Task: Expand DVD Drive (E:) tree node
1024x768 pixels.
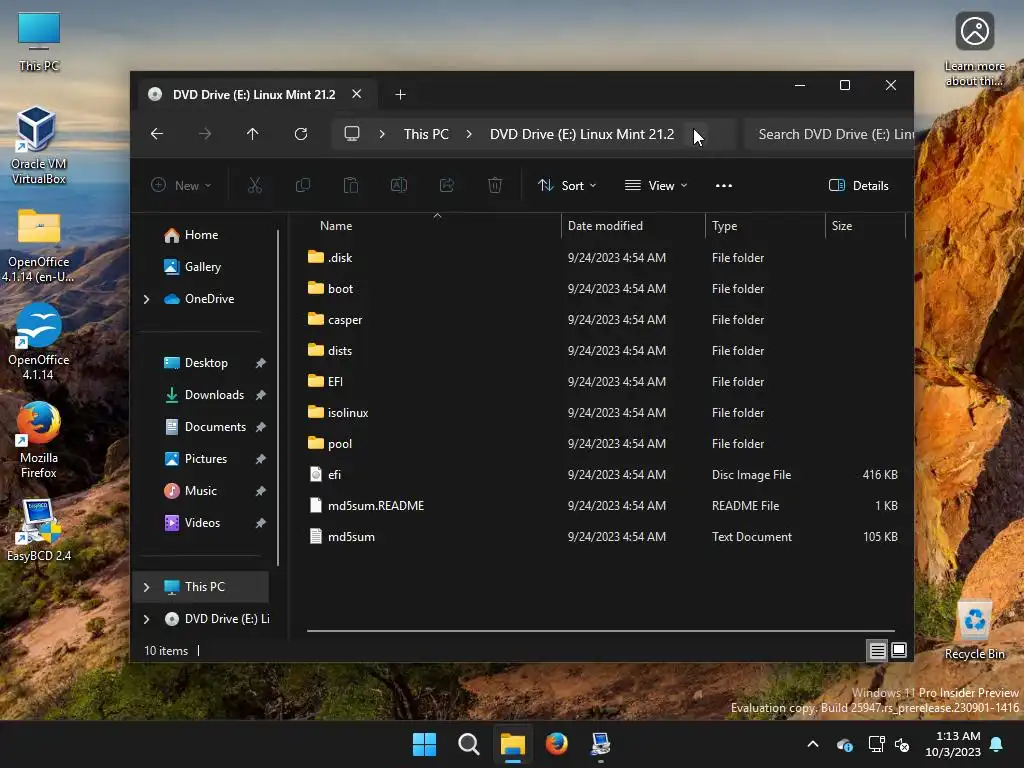Action: [146, 619]
